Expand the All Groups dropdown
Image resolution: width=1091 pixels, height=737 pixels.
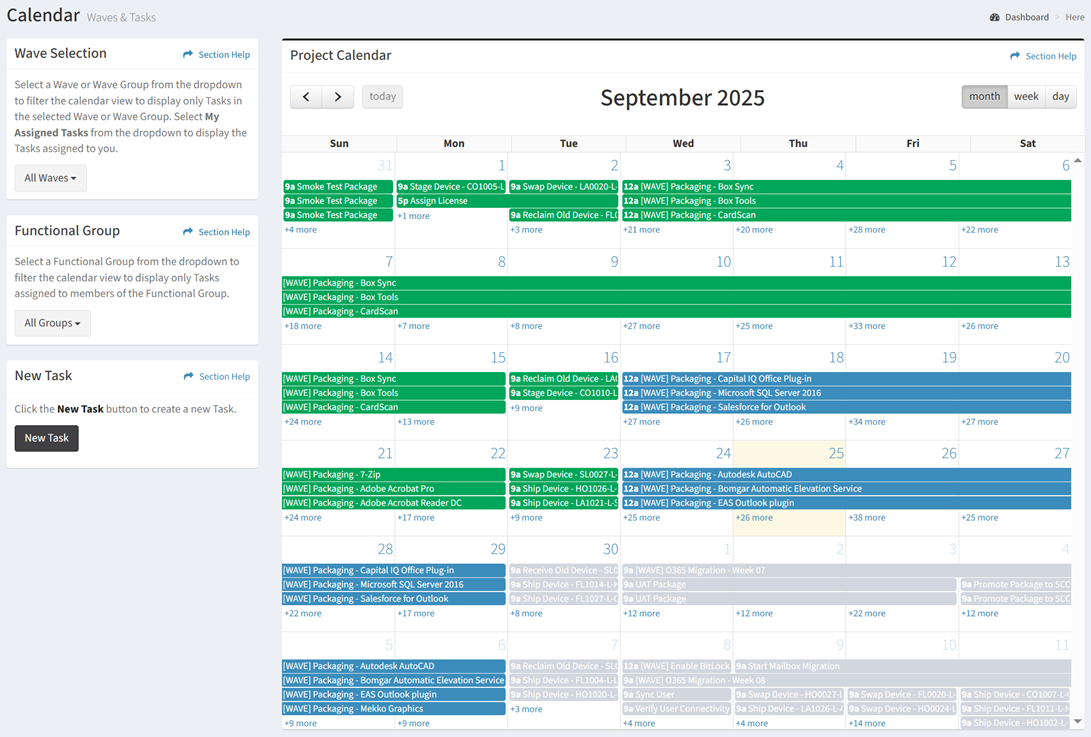click(52, 323)
